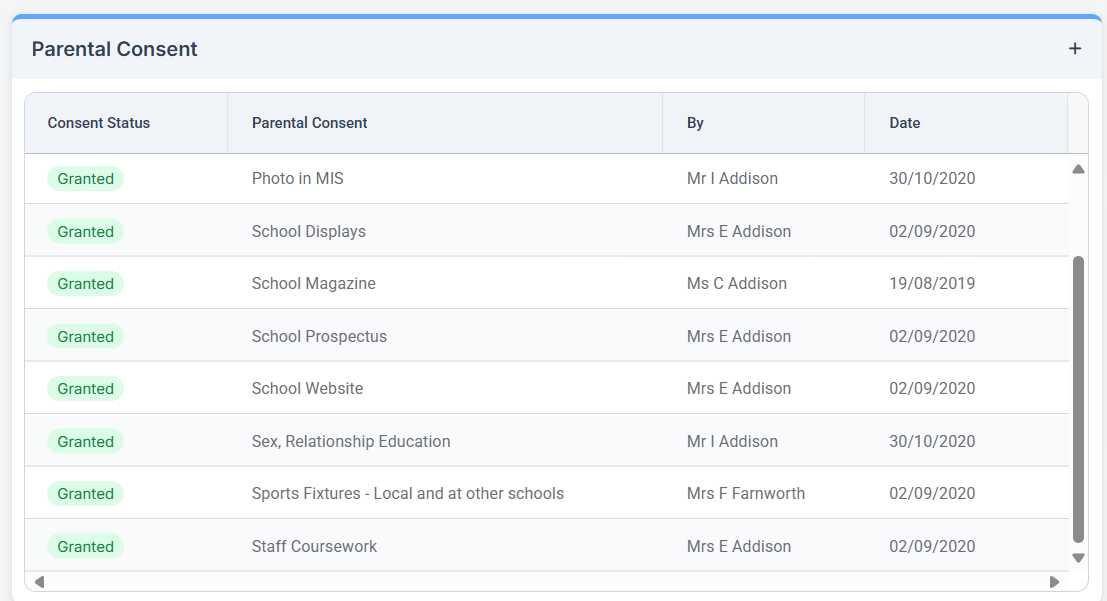
Task: Select the School Website consent
Action: (x=307, y=388)
